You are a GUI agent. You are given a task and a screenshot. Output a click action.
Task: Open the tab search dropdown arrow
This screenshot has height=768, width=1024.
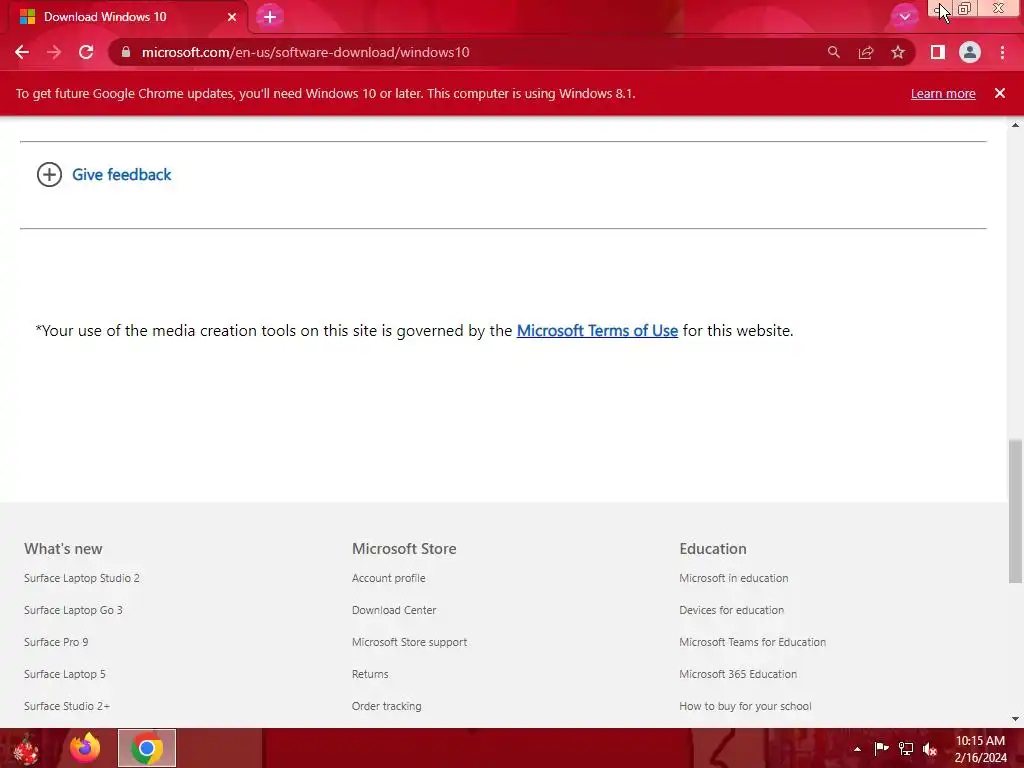(904, 17)
